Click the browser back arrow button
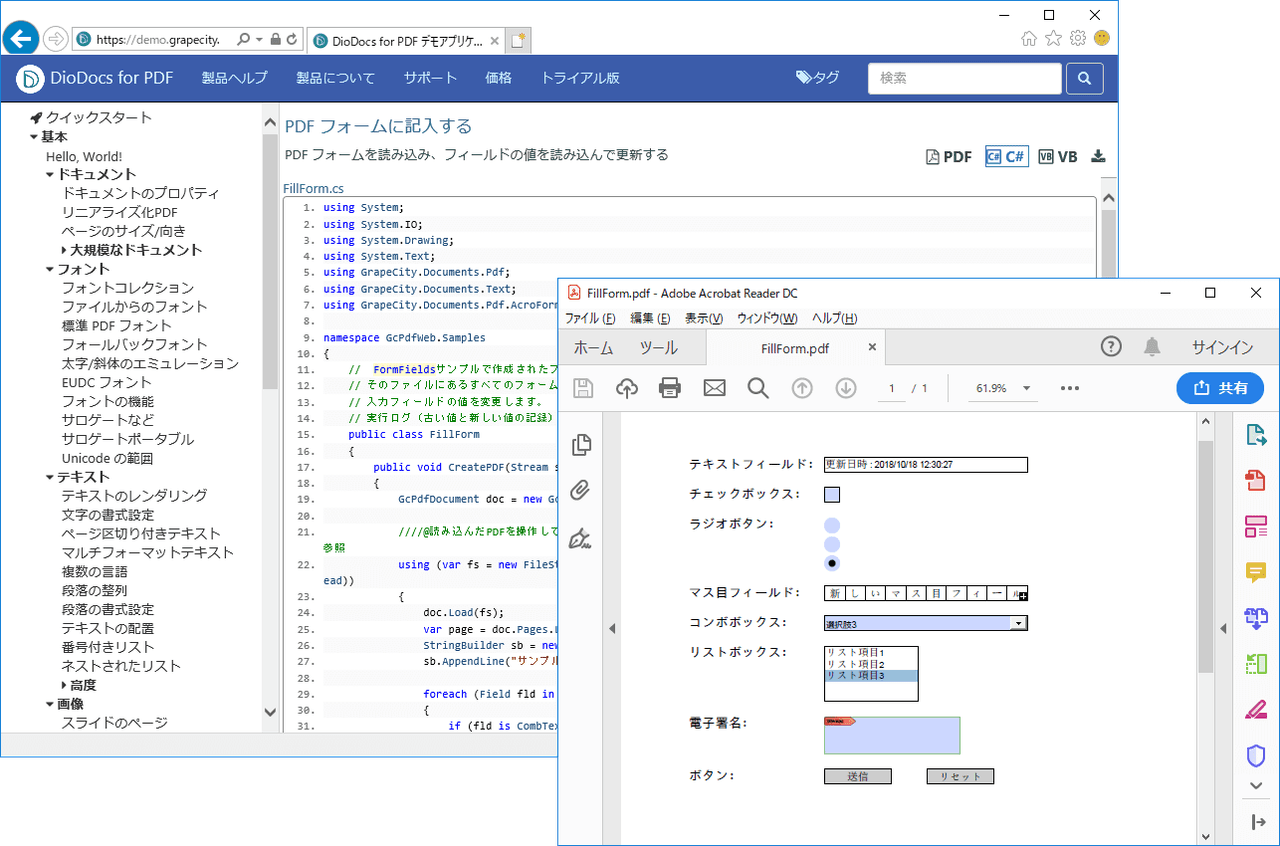The width and height of the screenshot is (1280, 846). tap(21, 39)
